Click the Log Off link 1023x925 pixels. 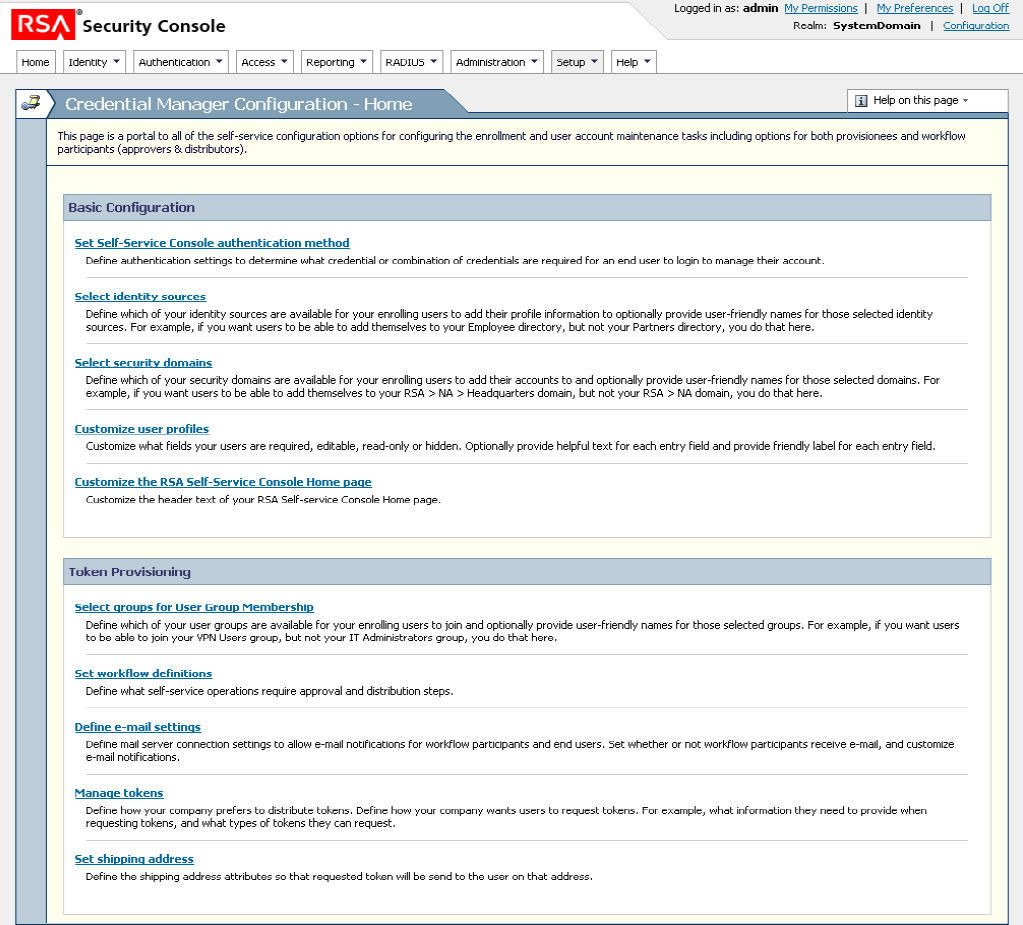pyautogui.click(x=990, y=8)
